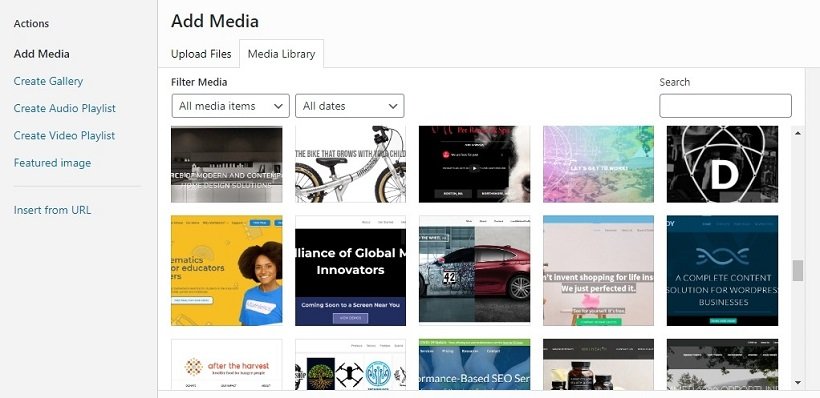Select the children's bike thumbnail

click(x=350, y=164)
